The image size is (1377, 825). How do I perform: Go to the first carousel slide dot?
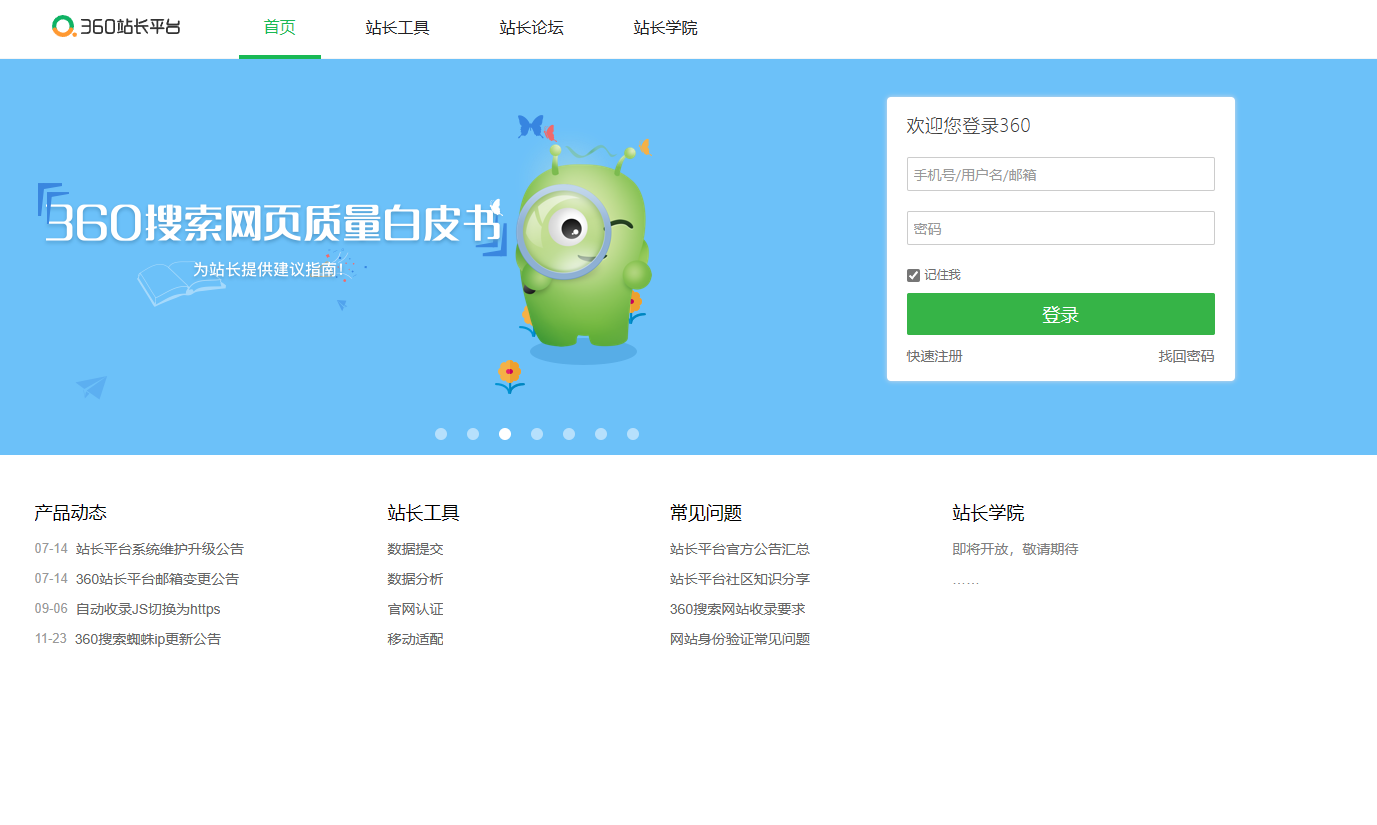441,434
